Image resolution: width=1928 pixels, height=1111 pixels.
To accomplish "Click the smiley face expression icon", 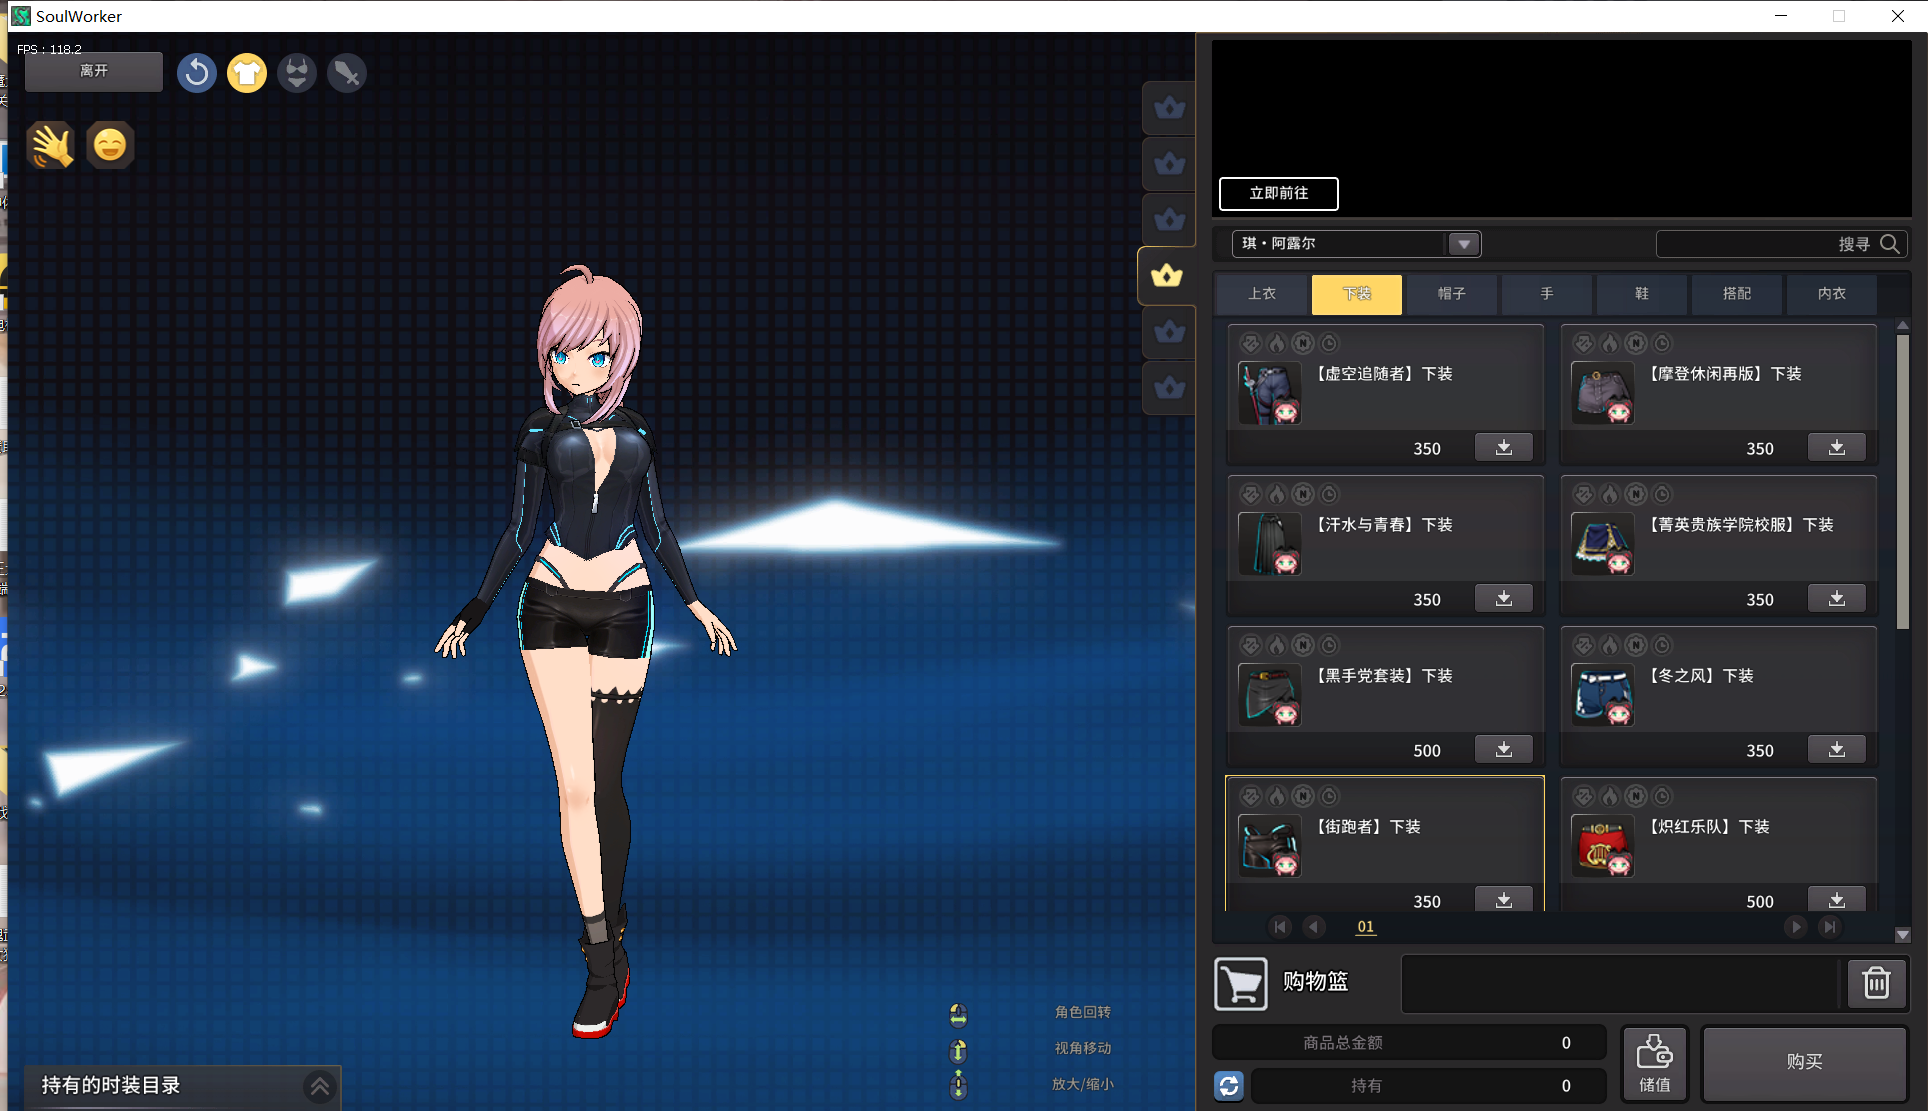I will tap(110, 146).
